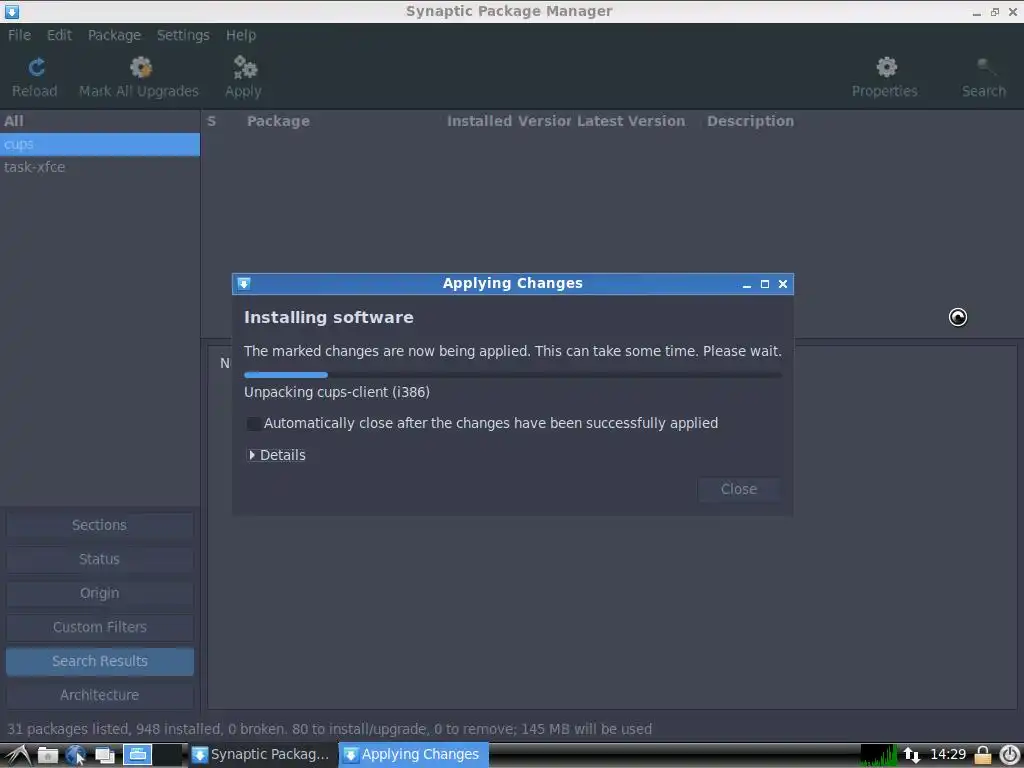Click the S status column header
1024x768 pixels.
pyautogui.click(x=212, y=121)
